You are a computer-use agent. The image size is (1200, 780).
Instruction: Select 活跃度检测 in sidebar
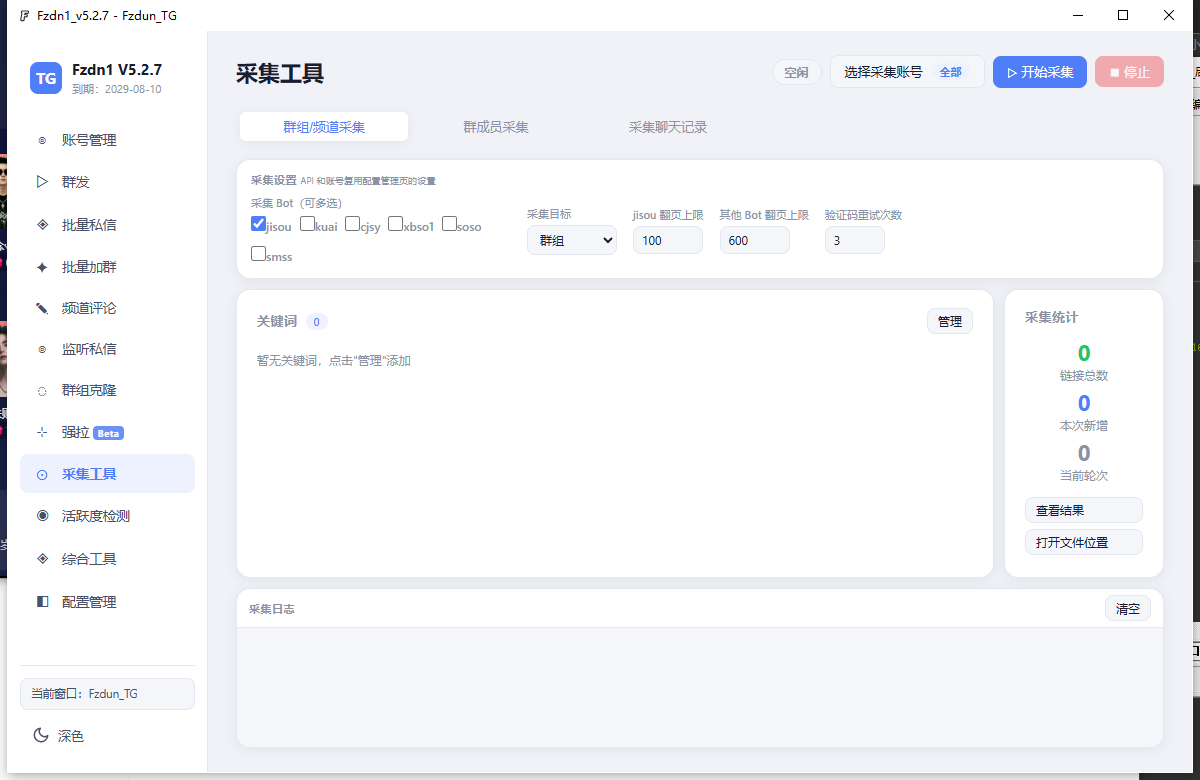click(107, 516)
